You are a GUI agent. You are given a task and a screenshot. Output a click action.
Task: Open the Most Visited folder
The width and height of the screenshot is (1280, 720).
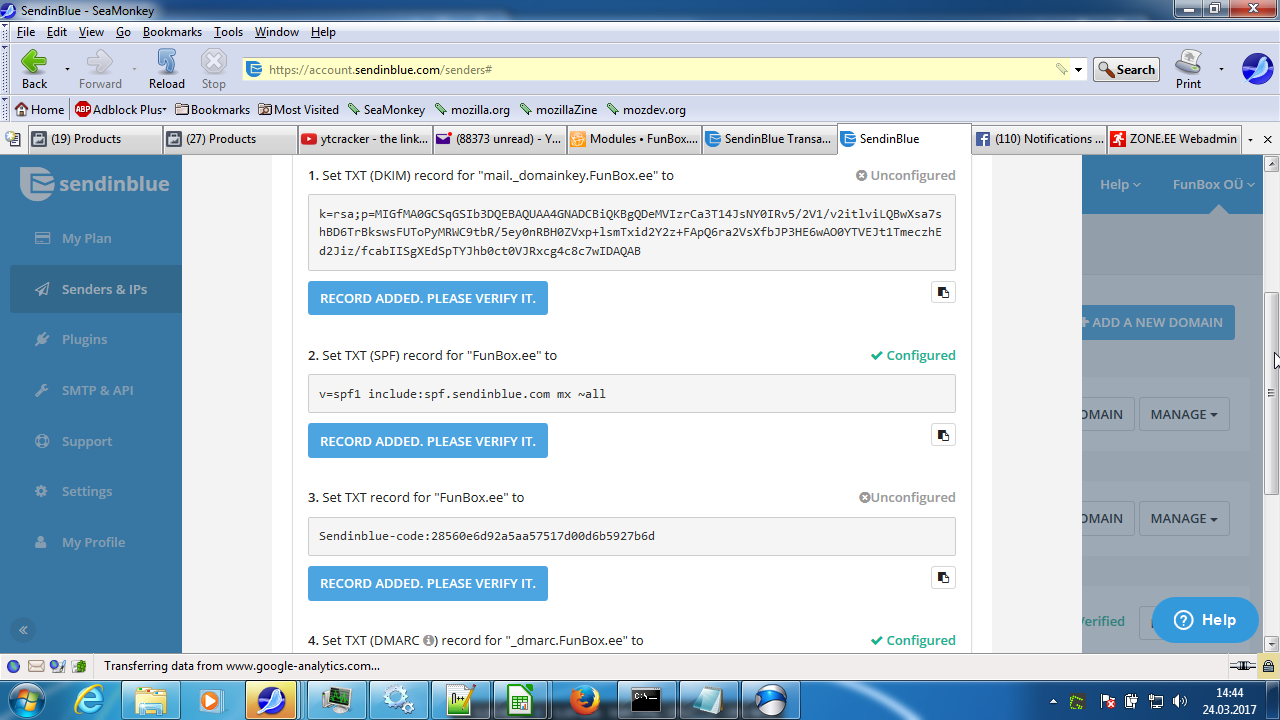[298, 110]
